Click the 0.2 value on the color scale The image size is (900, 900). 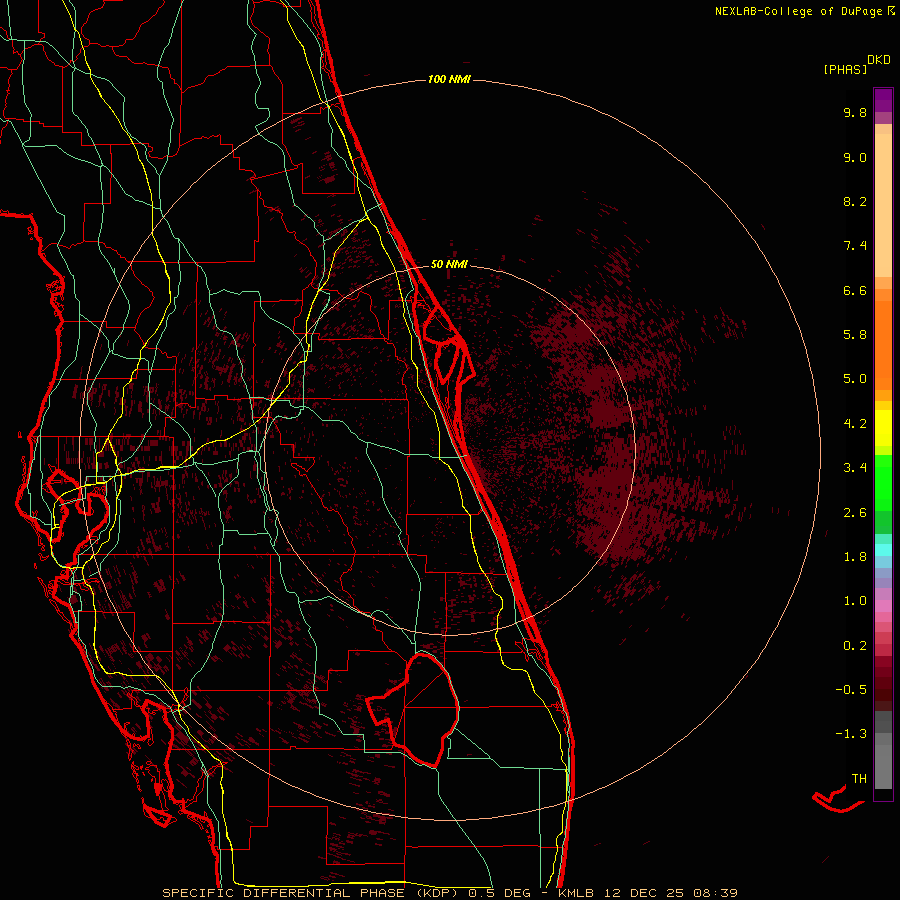(855, 646)
